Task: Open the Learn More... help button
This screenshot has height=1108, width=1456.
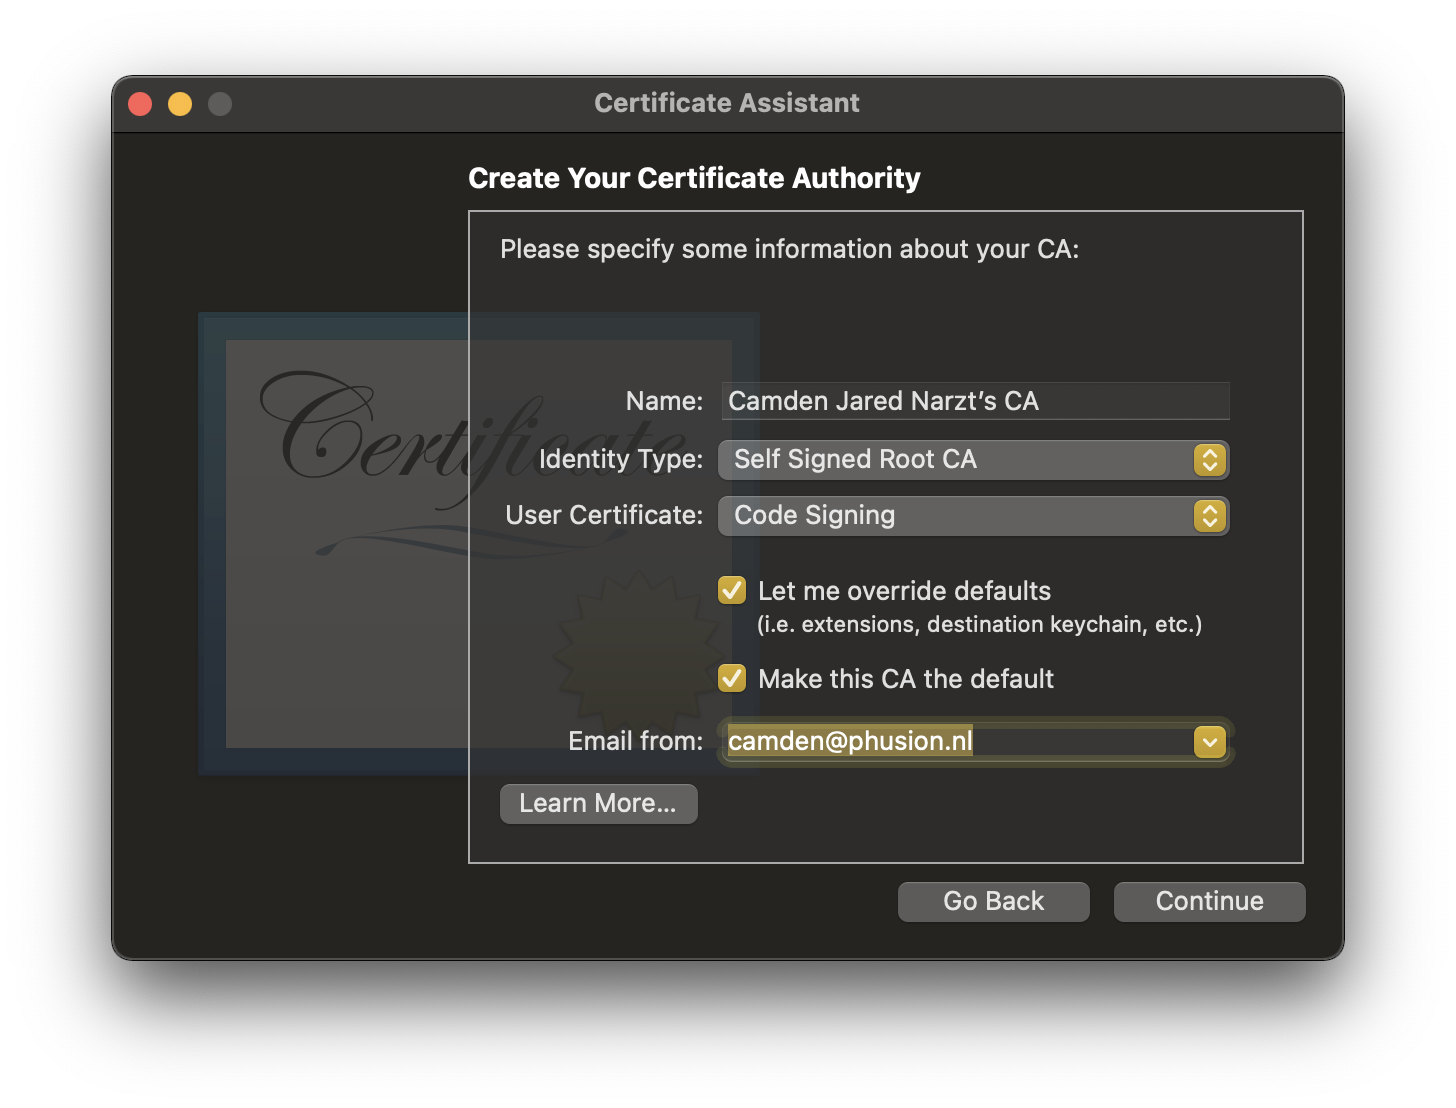Action: point(598,804)
